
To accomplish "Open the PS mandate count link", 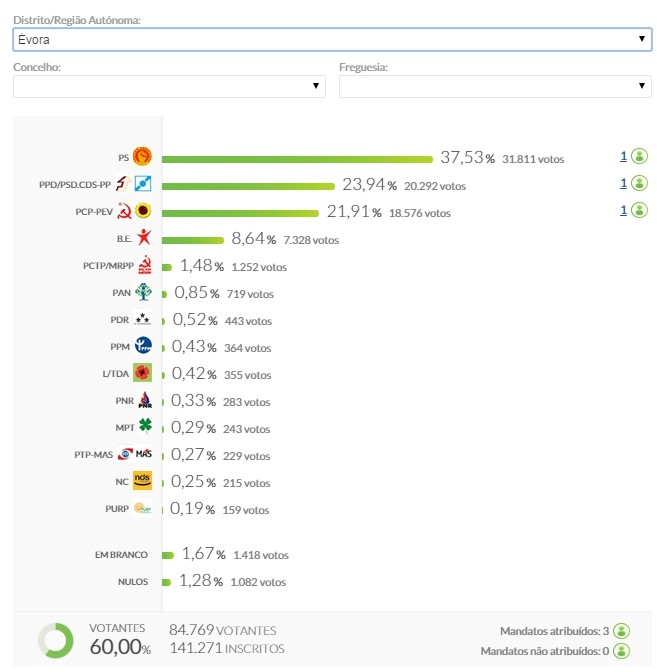I will 623,156.
